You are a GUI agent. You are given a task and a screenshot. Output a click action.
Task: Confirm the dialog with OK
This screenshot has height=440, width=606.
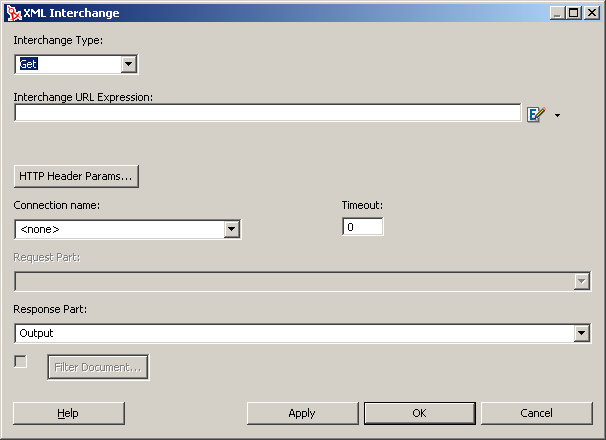[420, 413]
